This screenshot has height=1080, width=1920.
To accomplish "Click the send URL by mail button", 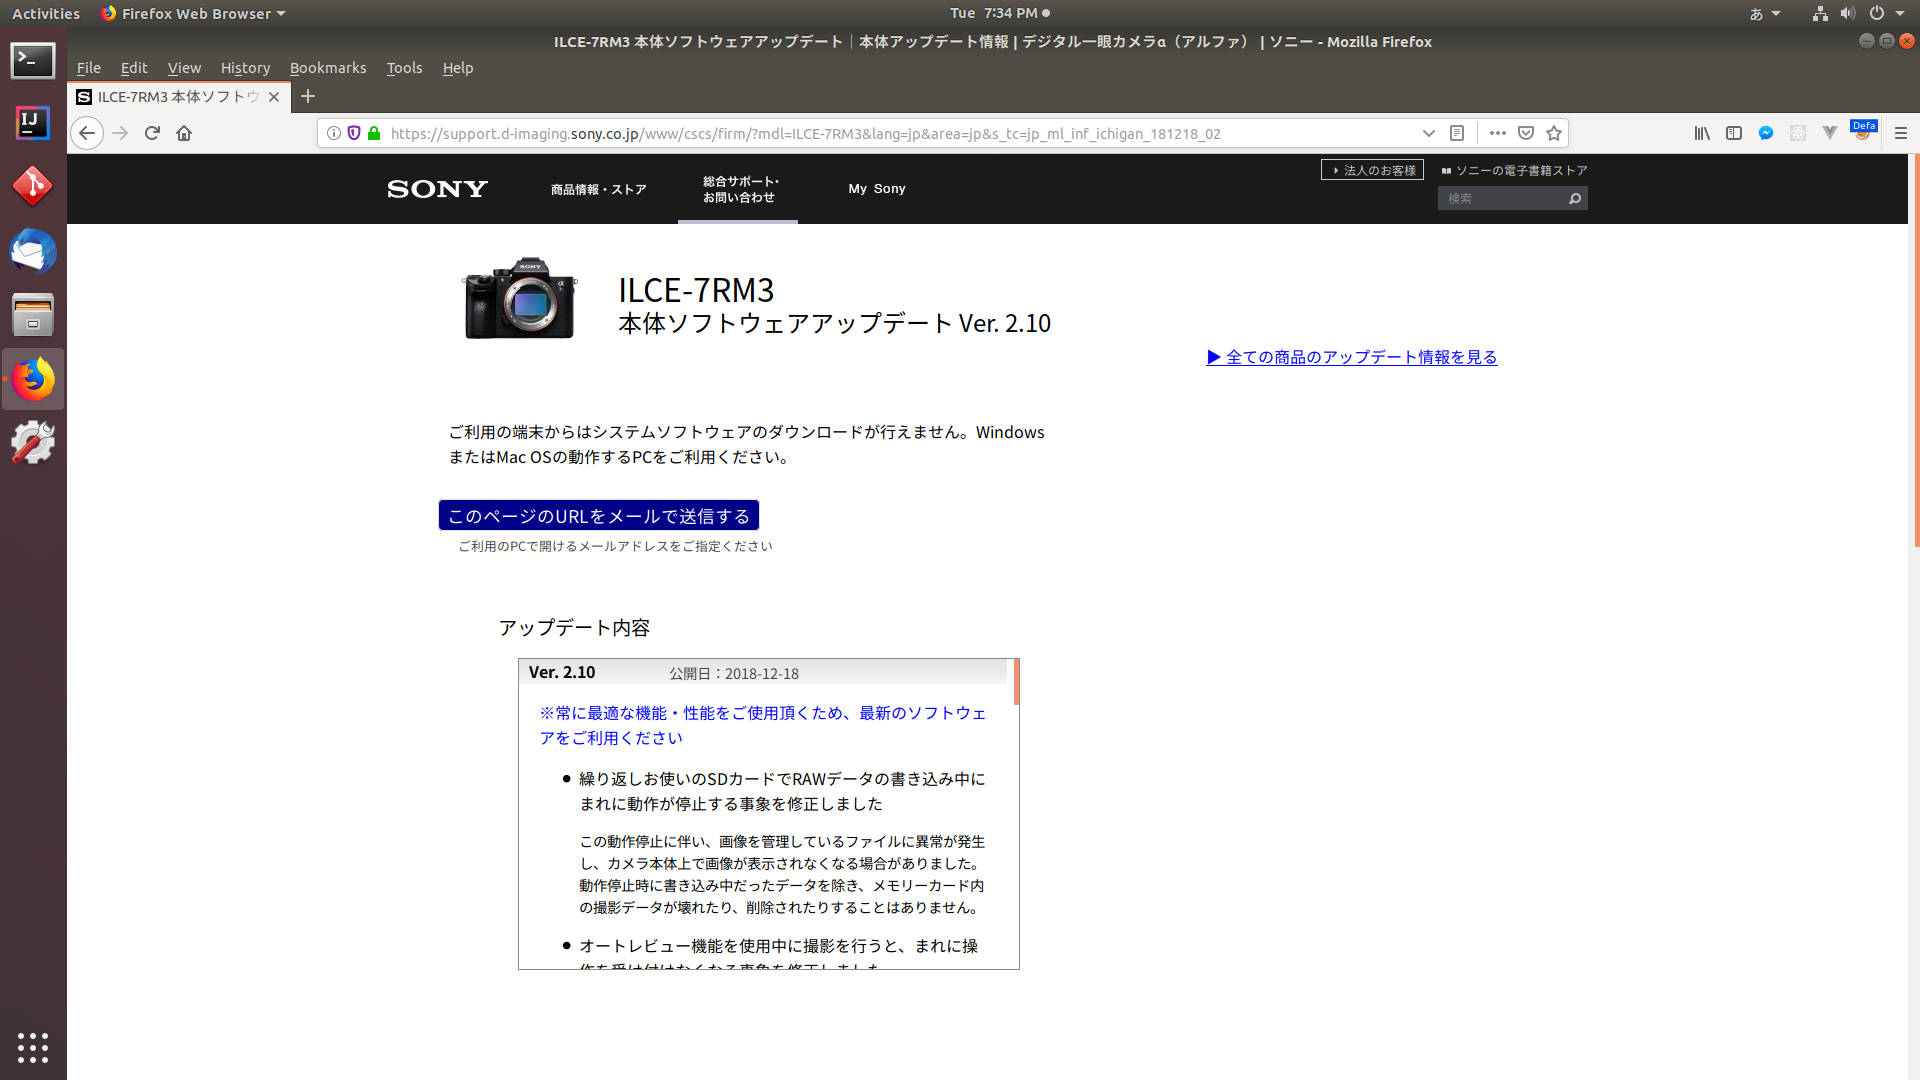I will 598,516.
